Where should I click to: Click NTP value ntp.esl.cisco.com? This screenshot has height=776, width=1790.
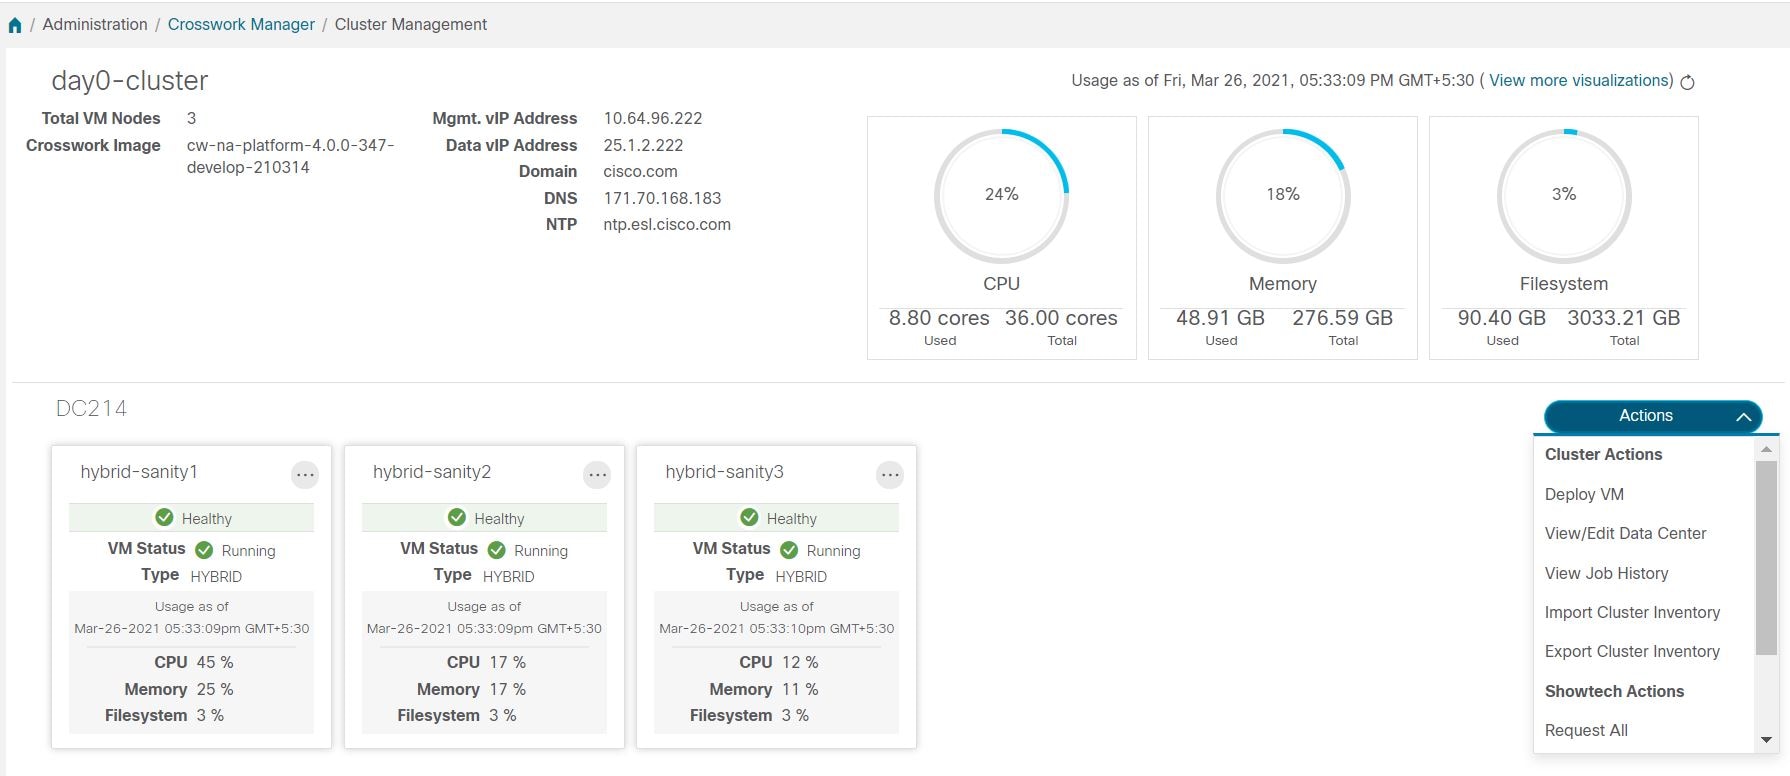pyautogui.click(x=667, y=224)
